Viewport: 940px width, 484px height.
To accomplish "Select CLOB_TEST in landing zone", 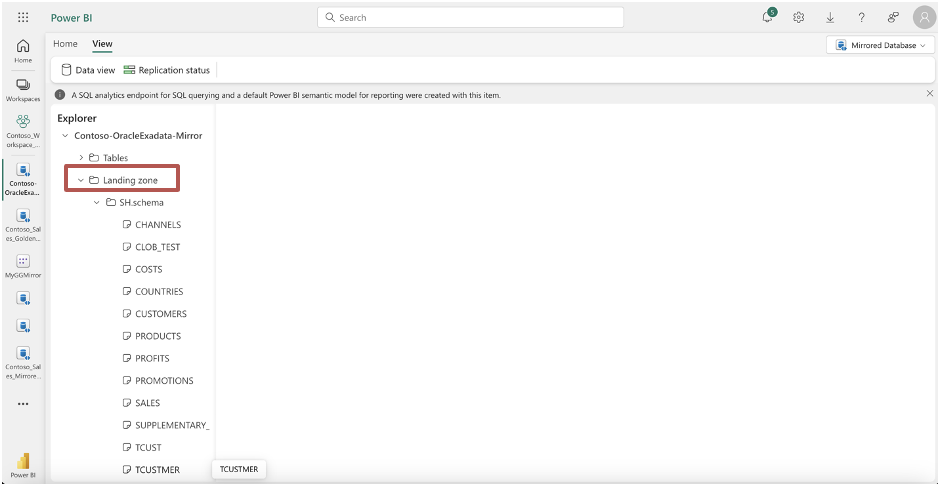I will 158,247.
